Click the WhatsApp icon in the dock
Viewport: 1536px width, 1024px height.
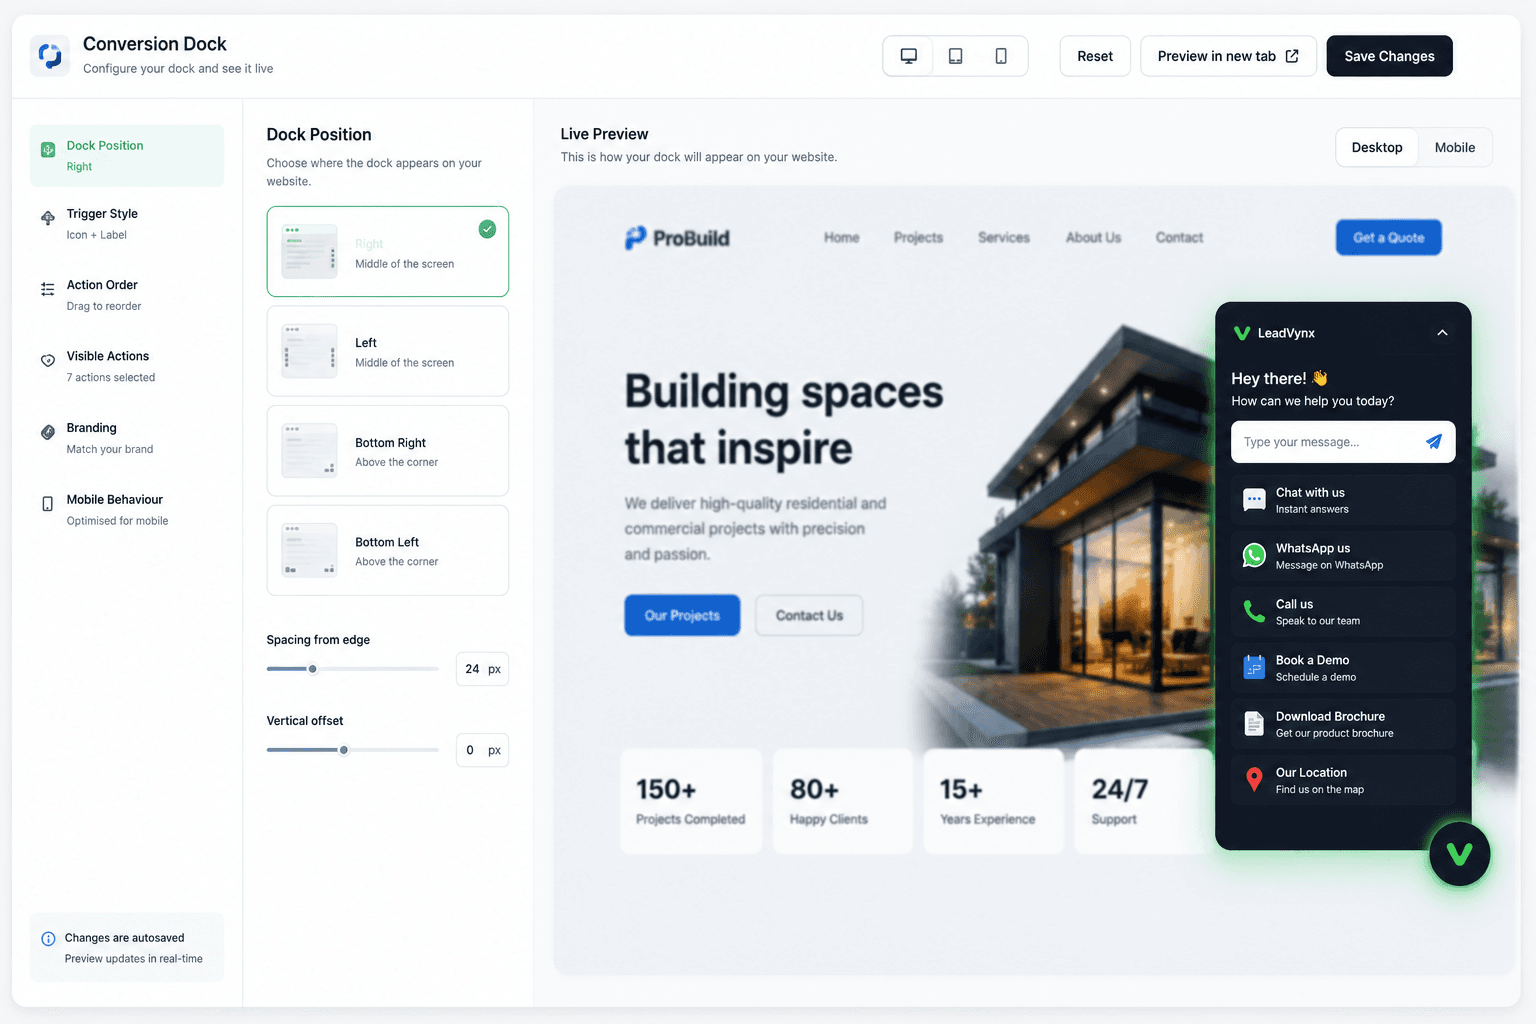1254,555
